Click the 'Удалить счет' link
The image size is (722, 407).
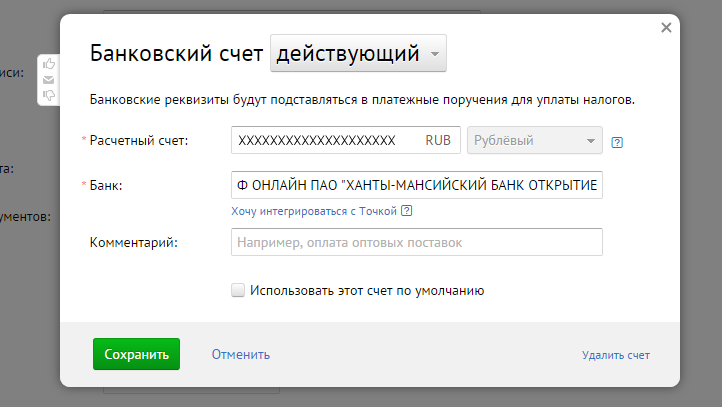tap(616, 355)
